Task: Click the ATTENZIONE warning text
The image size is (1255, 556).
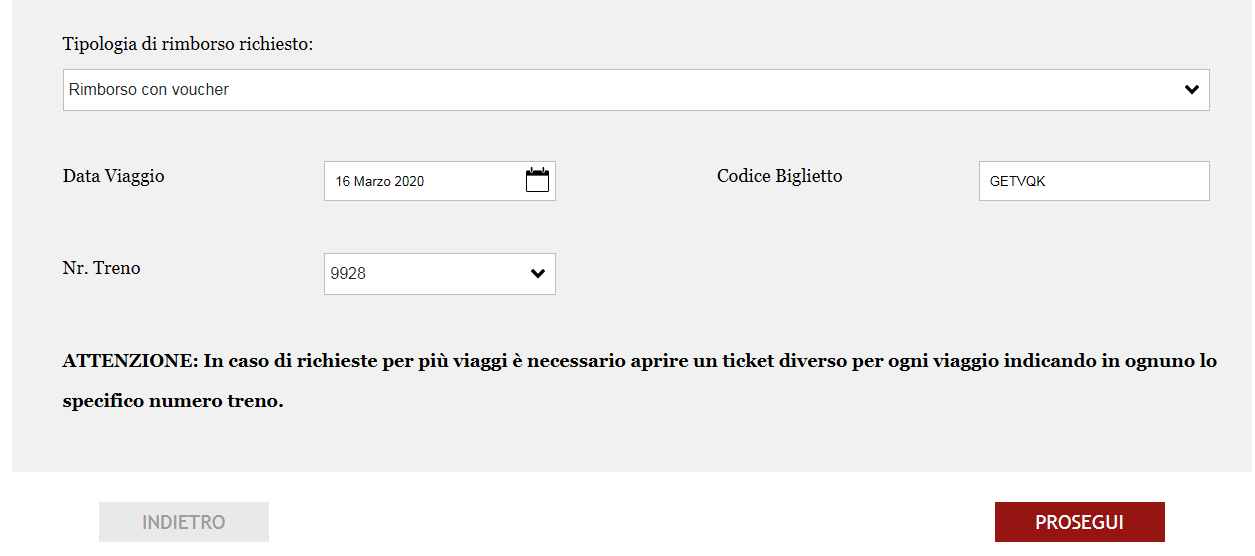Action: [x=640, y=381]
